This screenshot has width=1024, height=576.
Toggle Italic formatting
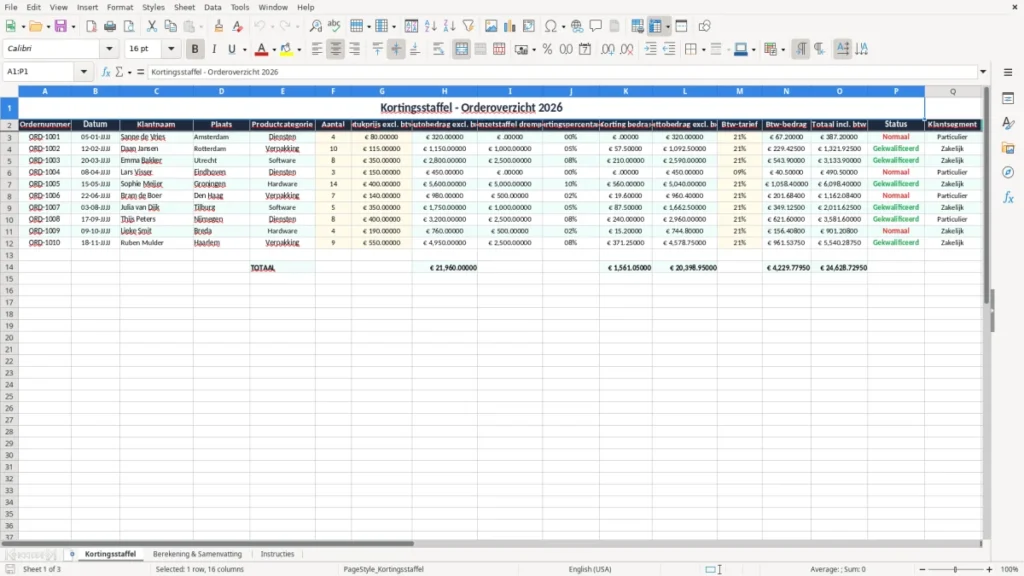click(x=214, y=49)
